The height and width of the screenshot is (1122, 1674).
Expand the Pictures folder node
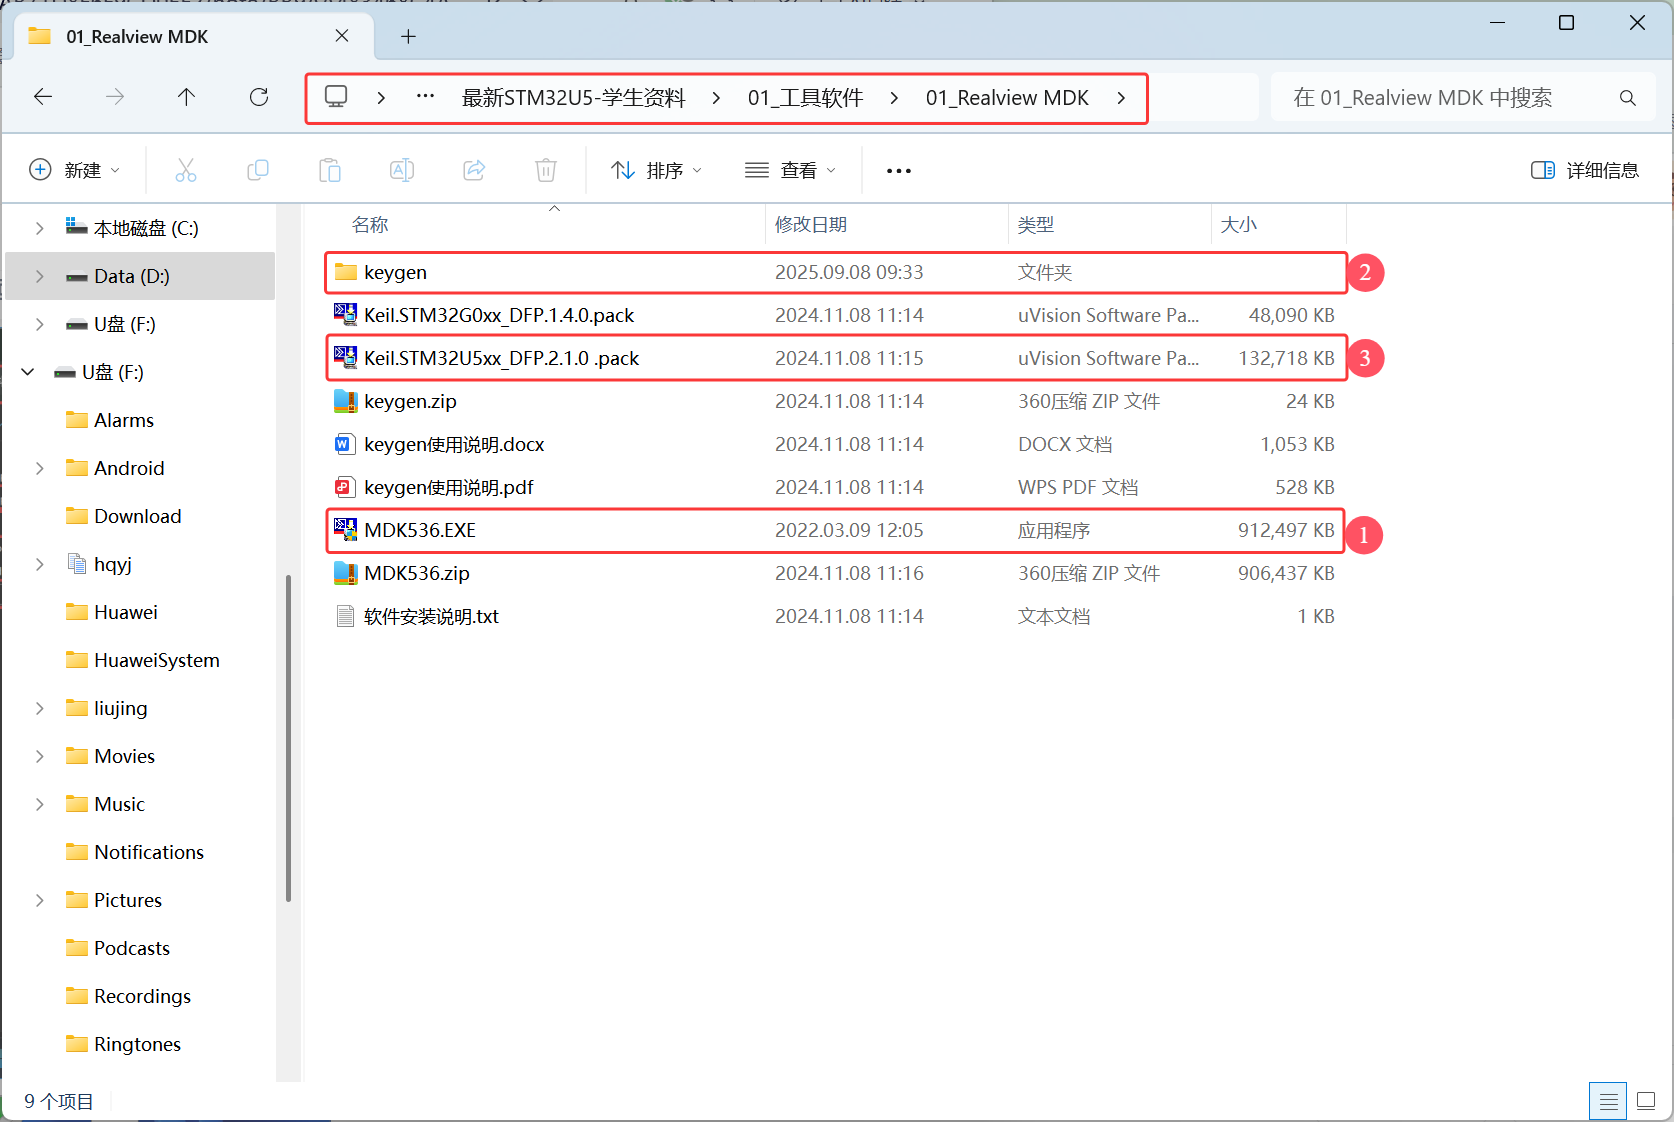click(x=39, y=900)
